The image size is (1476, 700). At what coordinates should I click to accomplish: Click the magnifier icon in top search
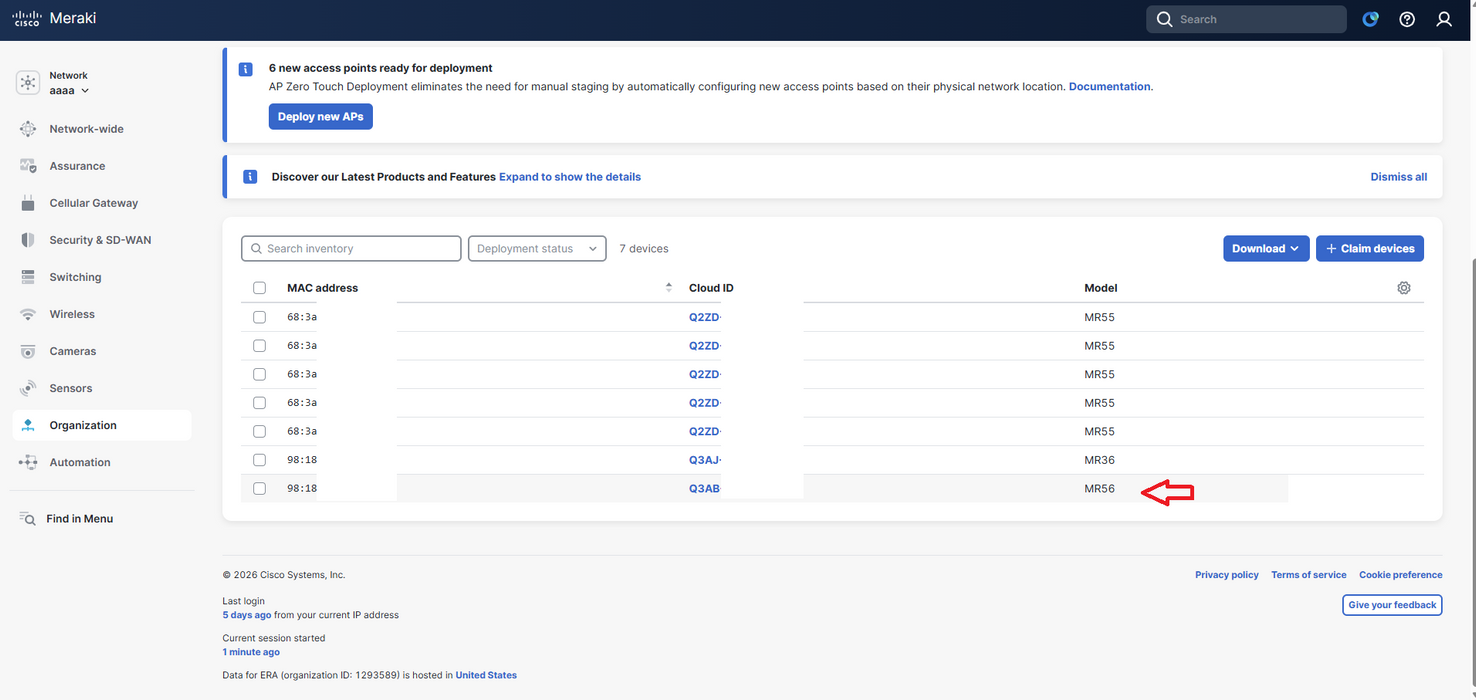1164,19
